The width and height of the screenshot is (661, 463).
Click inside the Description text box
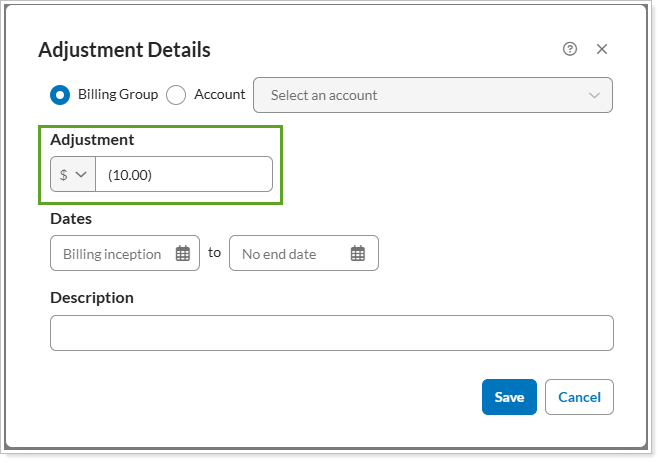331,333
